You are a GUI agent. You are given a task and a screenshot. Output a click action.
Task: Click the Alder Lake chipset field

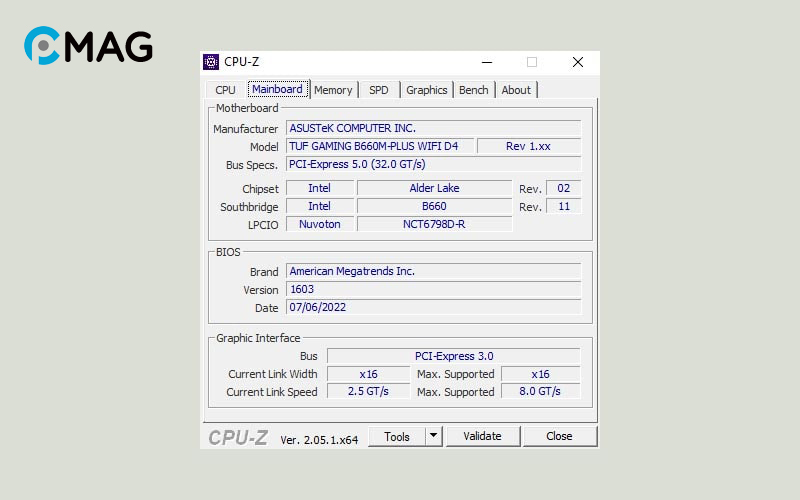click(434, 188)
